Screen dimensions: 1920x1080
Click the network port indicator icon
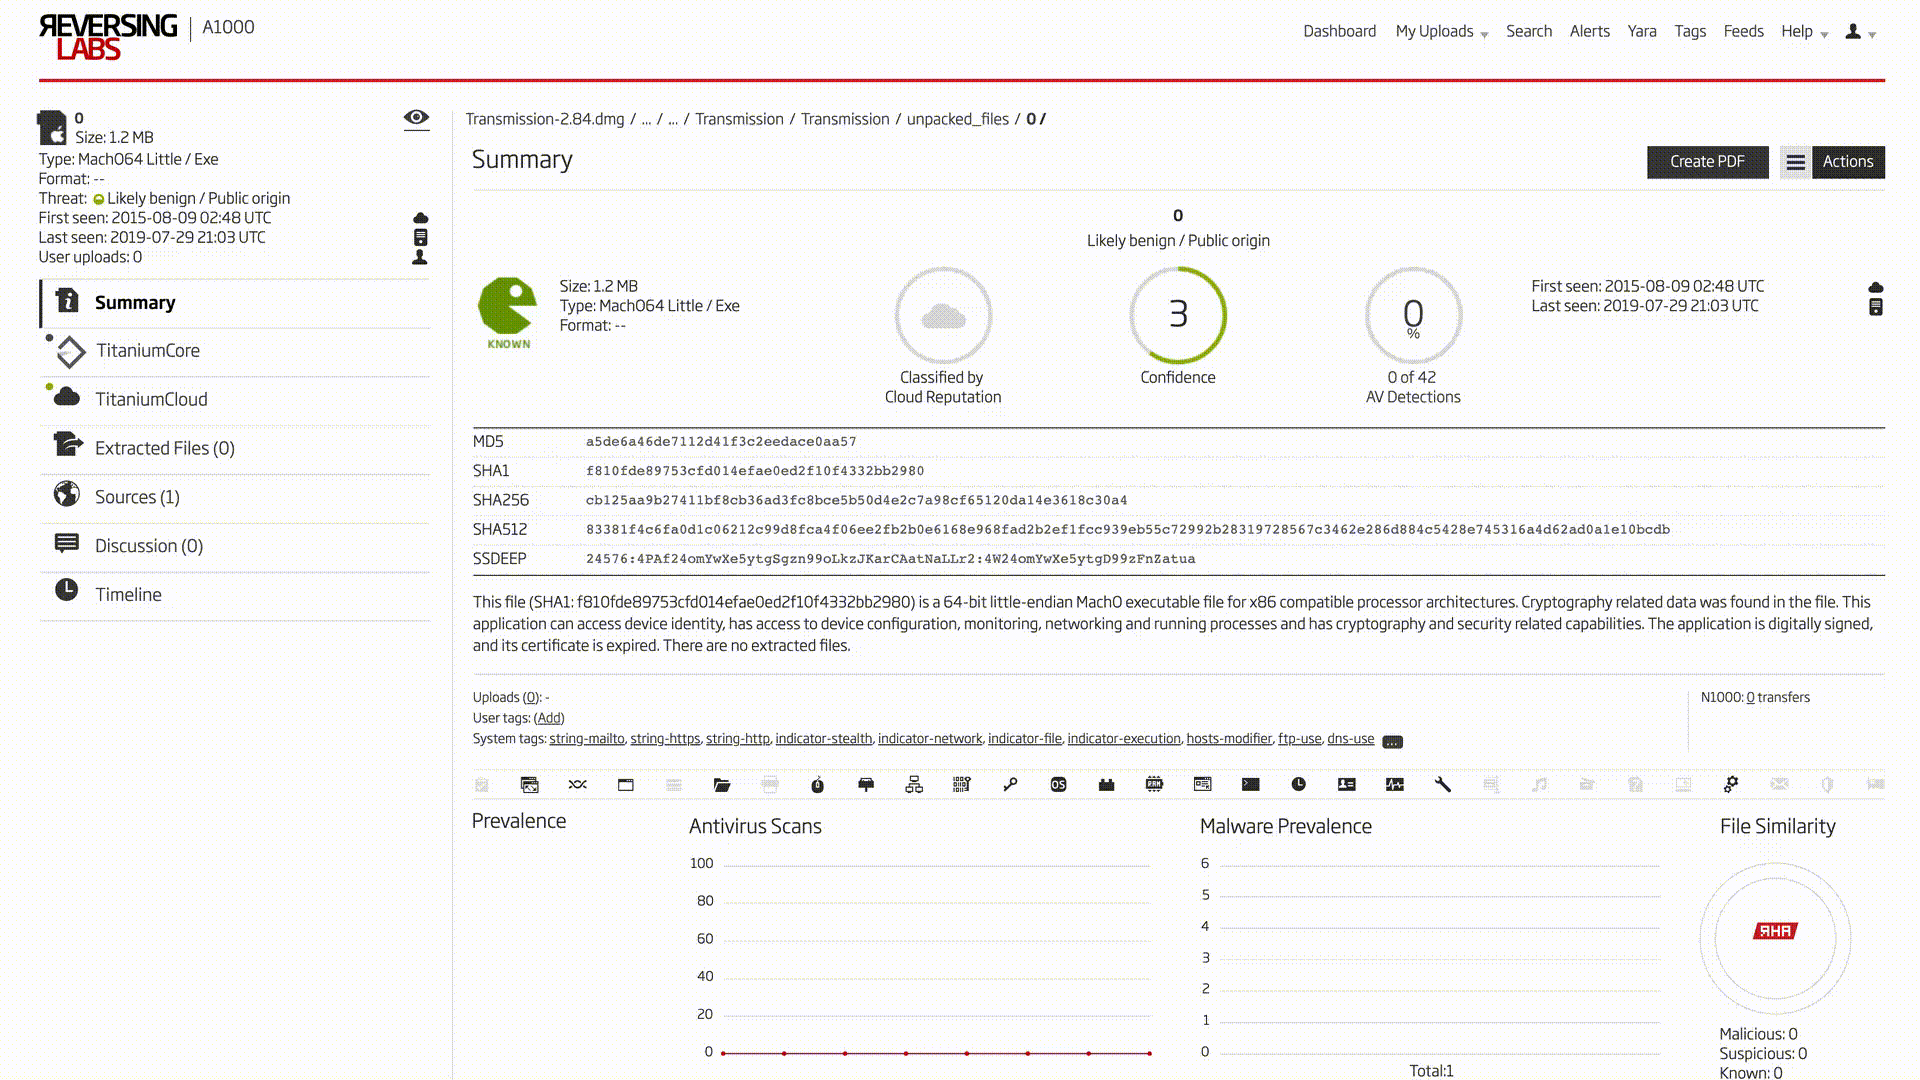866,785
